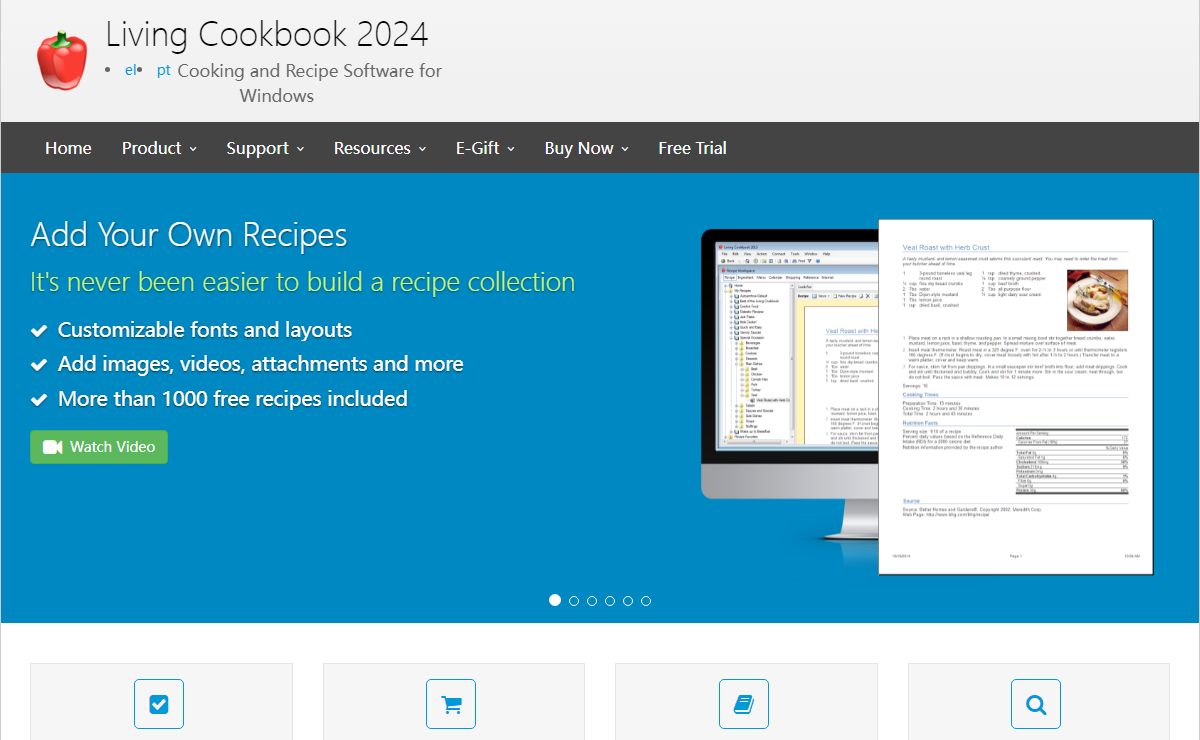Open the book feature icon
Viewport: 1200px width, 740px height.
744,704
